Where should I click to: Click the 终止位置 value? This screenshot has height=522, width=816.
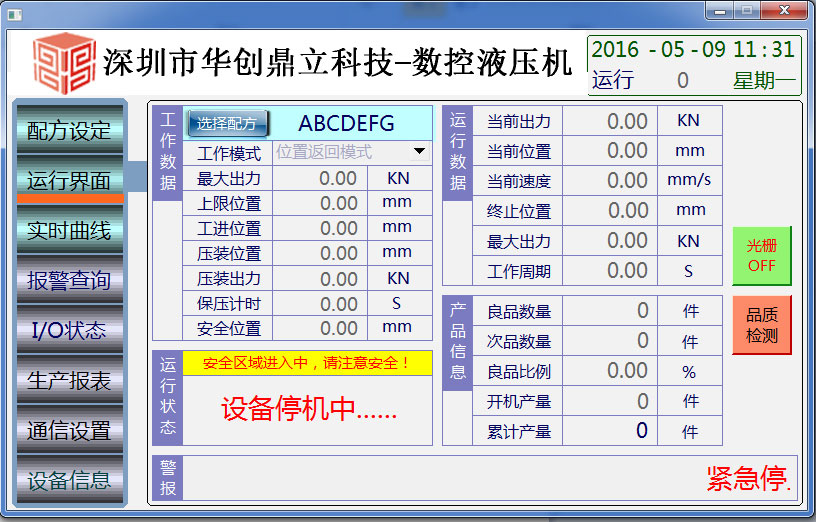tap(610, 211)
